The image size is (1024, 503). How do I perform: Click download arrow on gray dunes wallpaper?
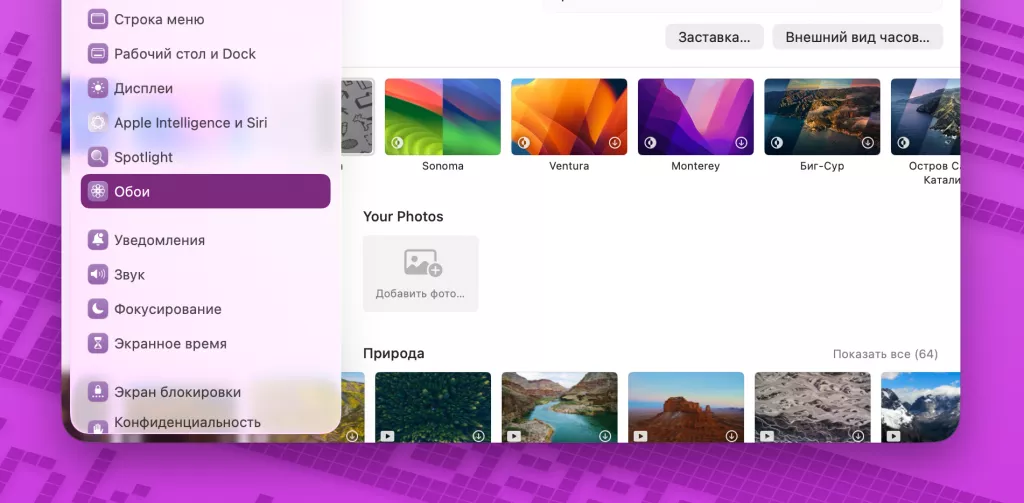point(858,436)
